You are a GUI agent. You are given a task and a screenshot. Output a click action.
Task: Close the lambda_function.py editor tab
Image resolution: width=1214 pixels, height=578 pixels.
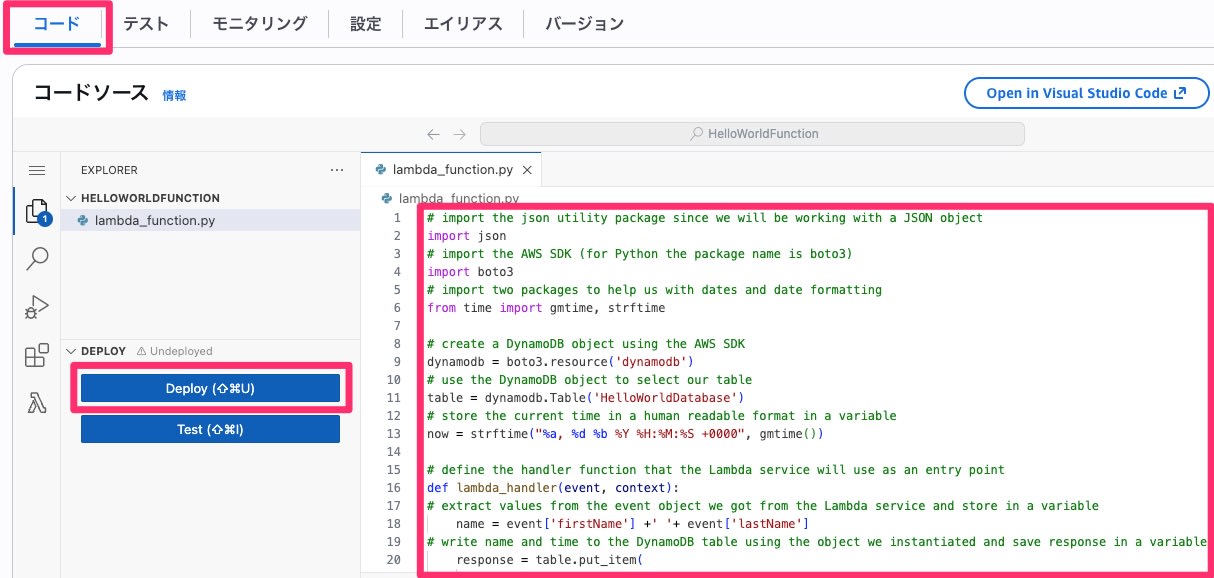click(527, 171)
